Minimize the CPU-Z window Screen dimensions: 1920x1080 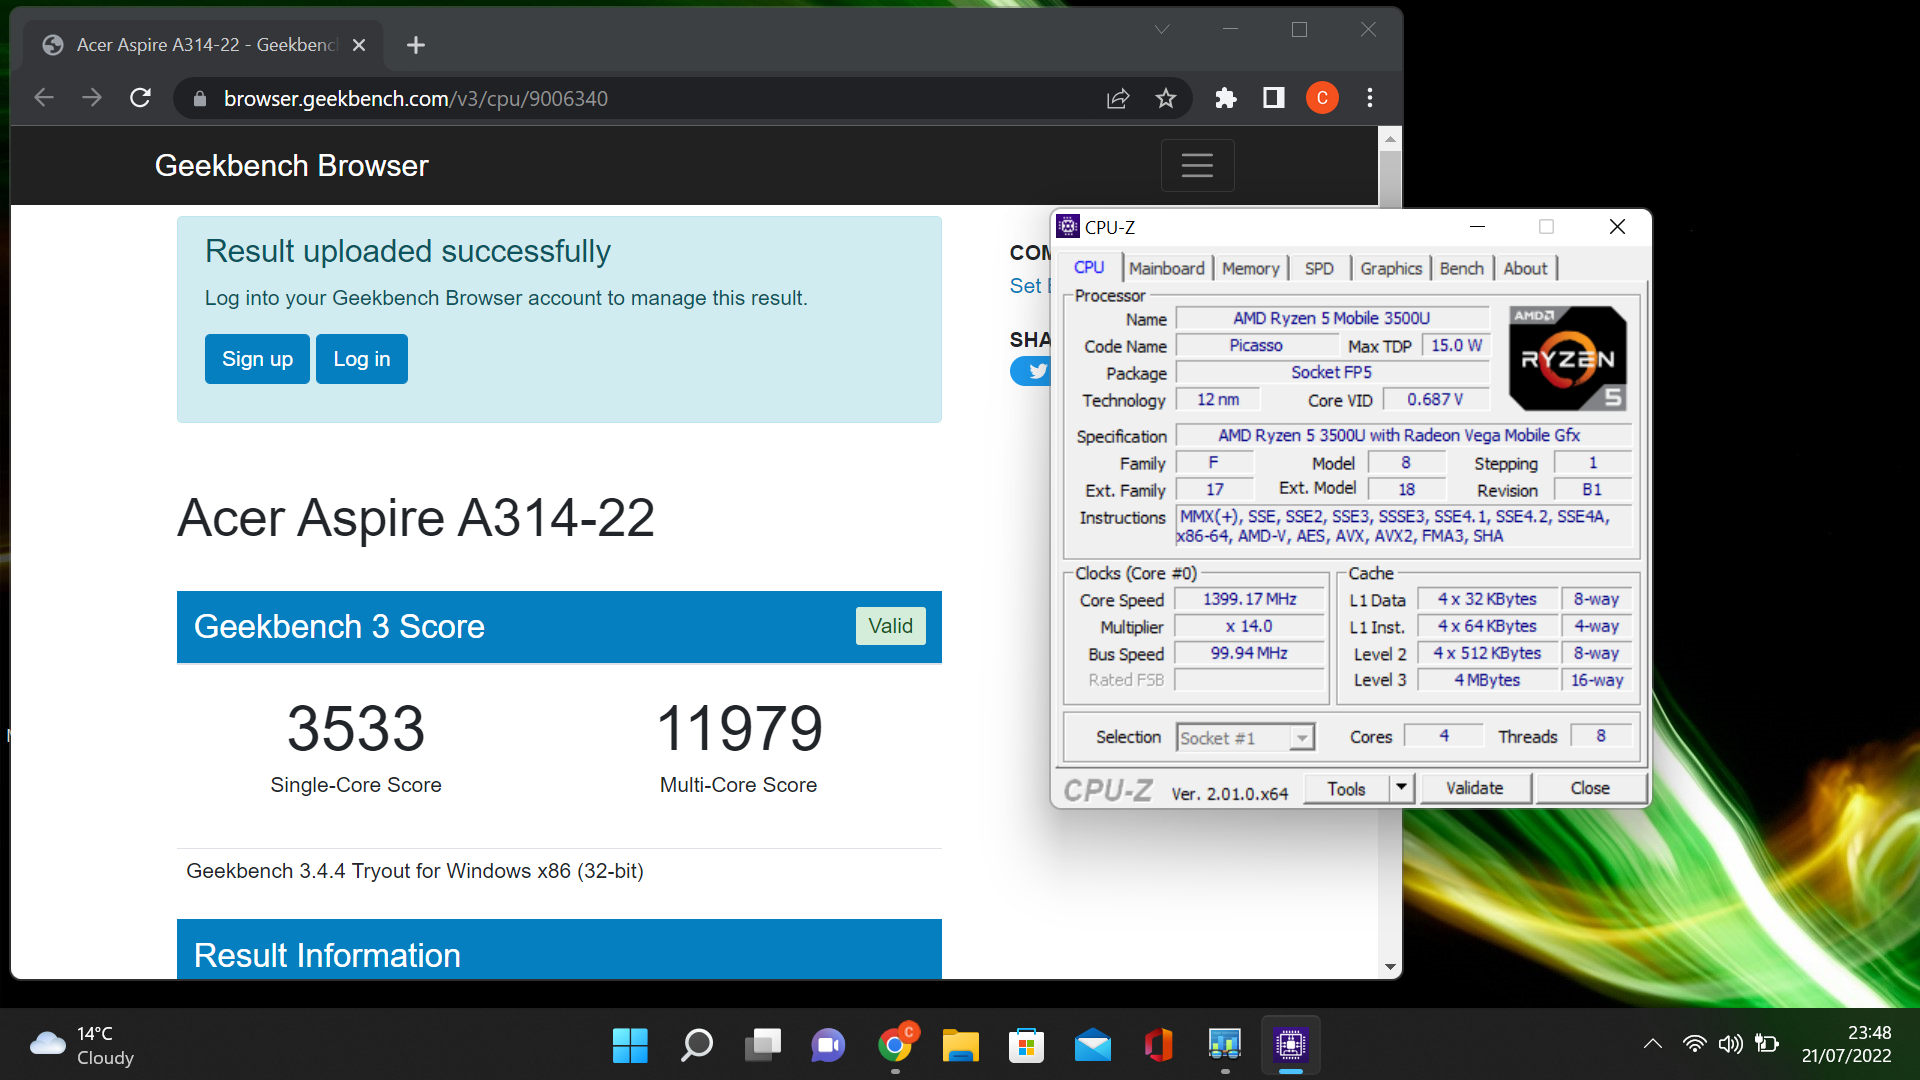point(1477,227)
